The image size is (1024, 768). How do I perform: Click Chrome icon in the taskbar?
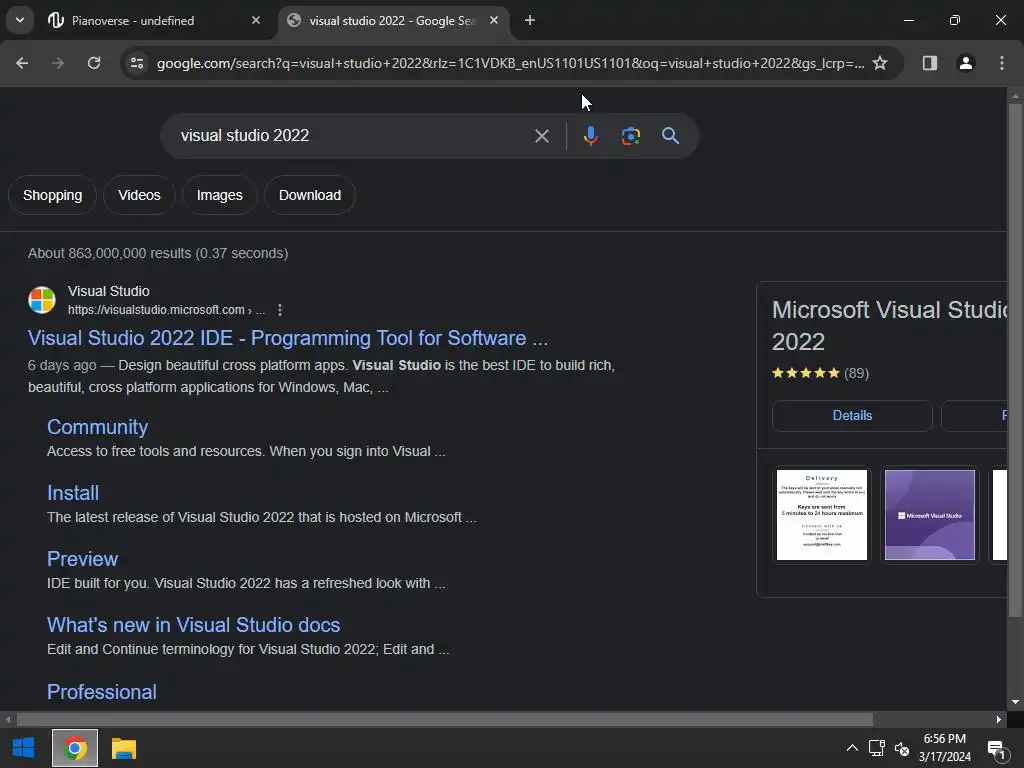click(75, 748)
